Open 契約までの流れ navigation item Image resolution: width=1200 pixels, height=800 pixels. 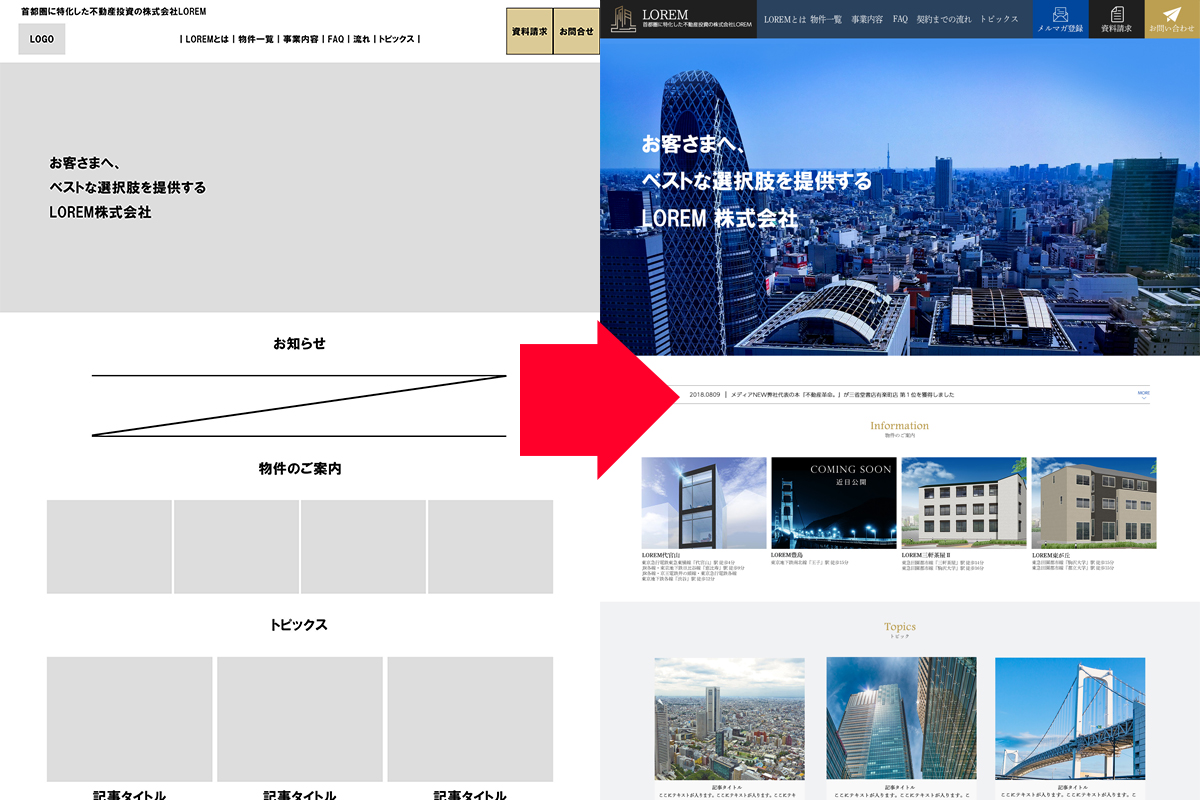945,18
